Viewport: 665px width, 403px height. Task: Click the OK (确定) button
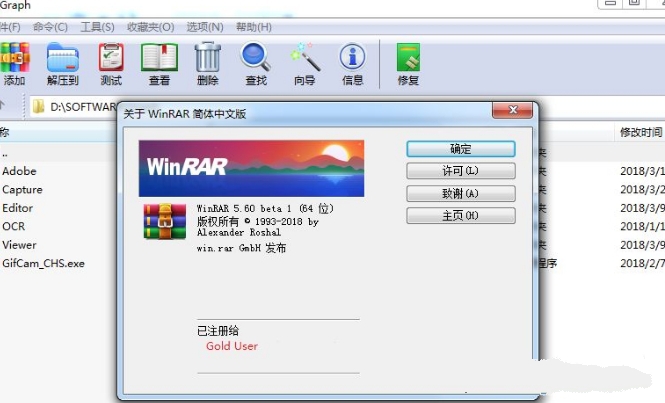coord(461,149)
